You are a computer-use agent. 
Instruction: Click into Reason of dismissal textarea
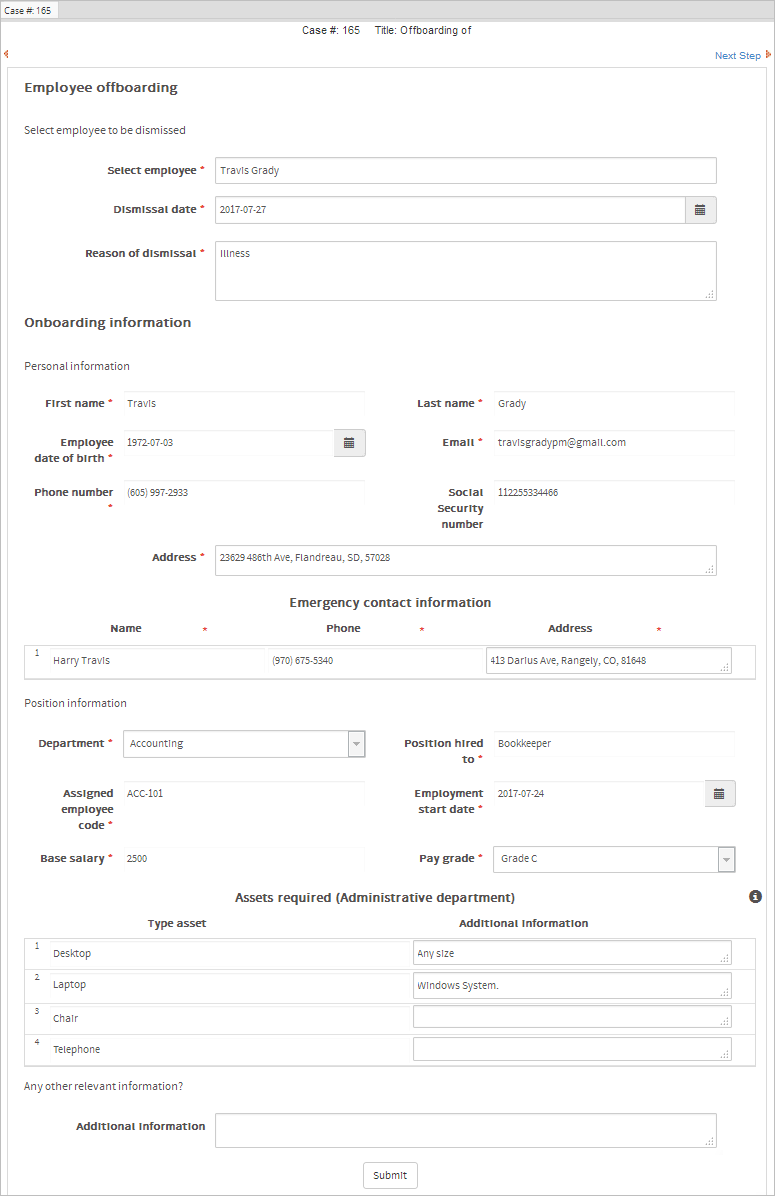465,270
